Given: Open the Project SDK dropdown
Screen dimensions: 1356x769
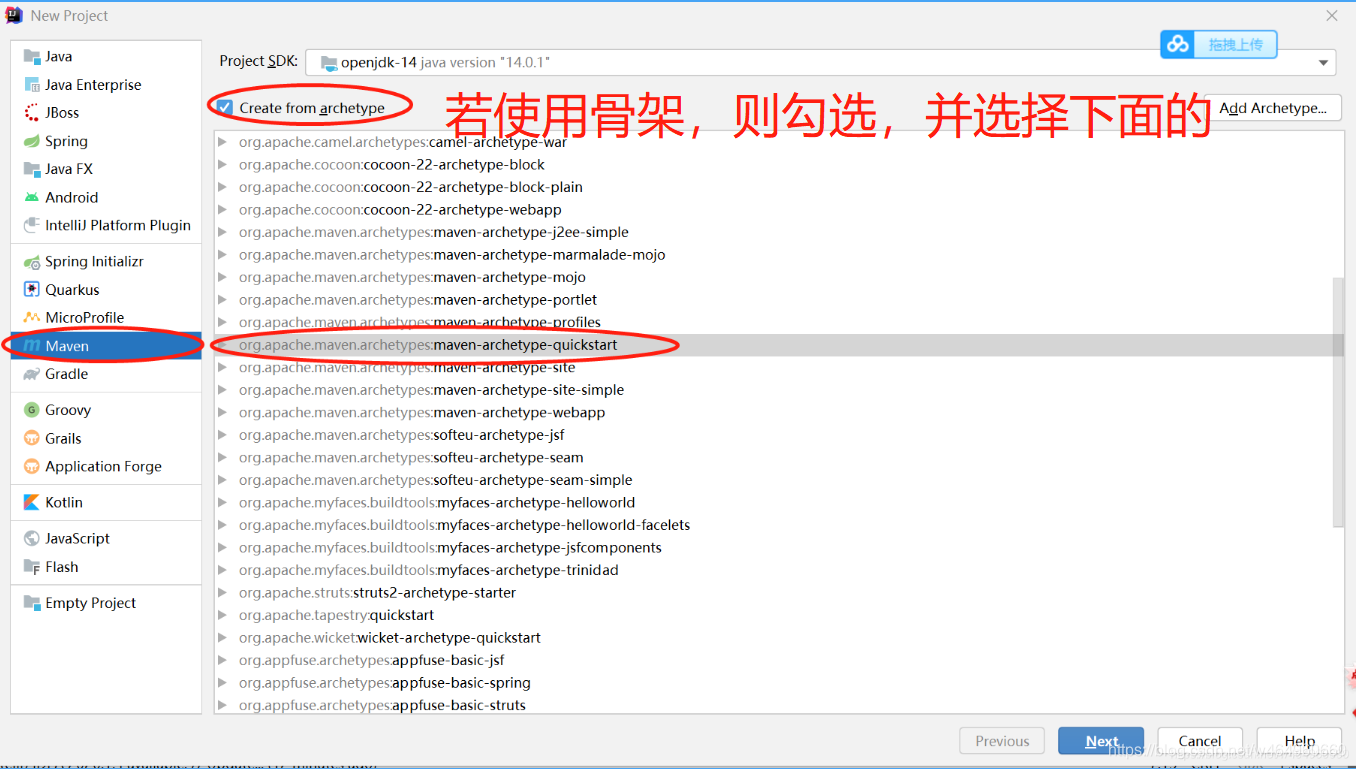Looking at the screenshot, I should [820, 62].
